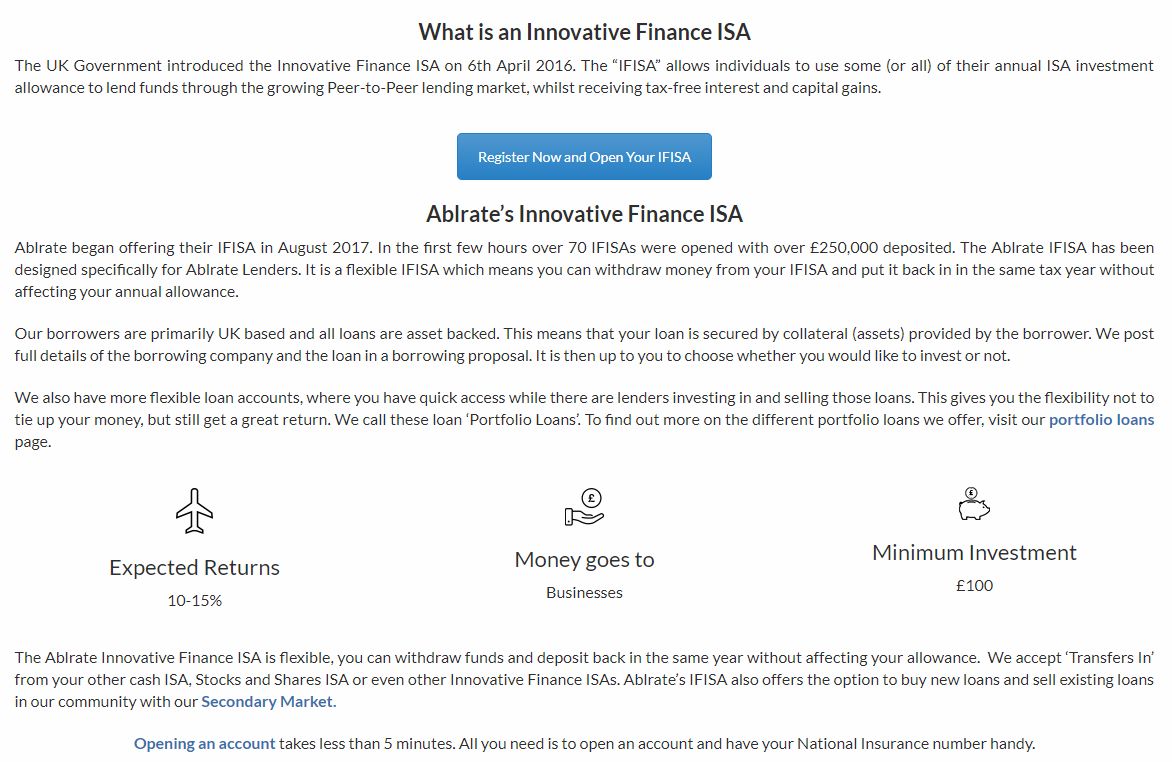Viewport: 1172px width, 762px height.
Task: Click the What is an Innovative Finance ISA heading
Action: click(x=584, y=32)
